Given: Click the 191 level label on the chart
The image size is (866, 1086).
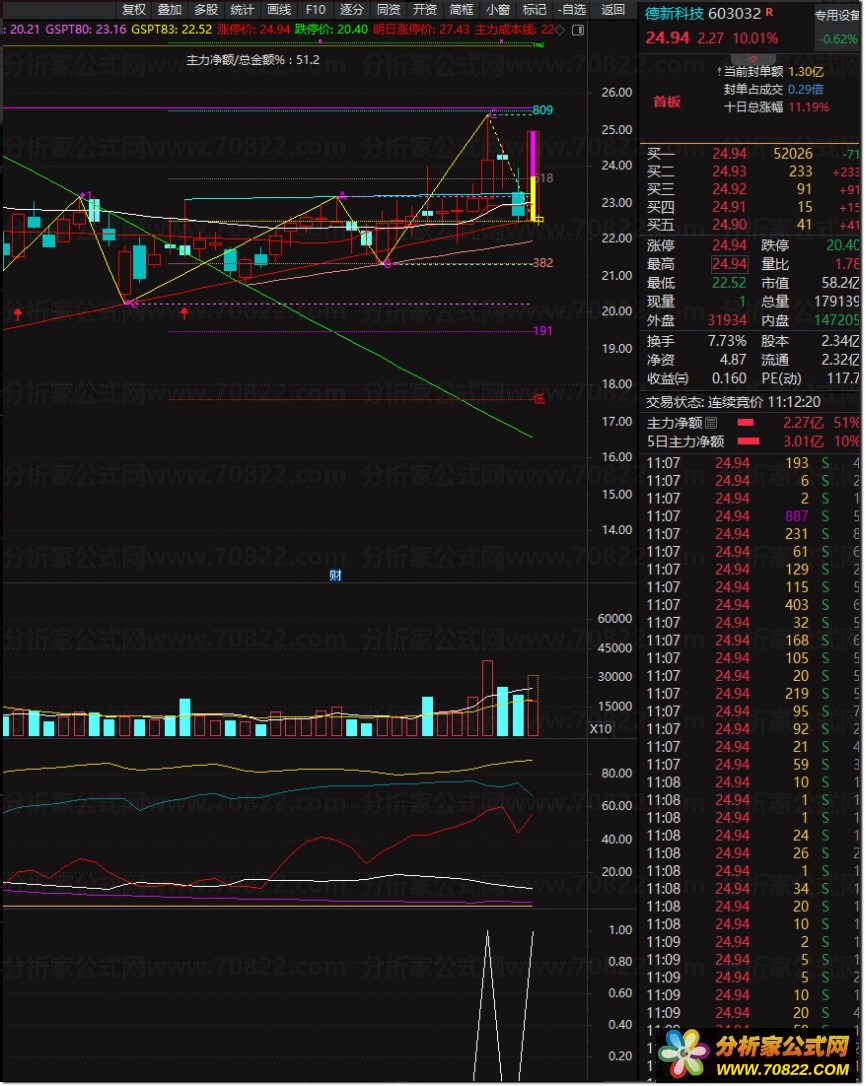Looking at the screenshot, I should [x=542, y=331].
